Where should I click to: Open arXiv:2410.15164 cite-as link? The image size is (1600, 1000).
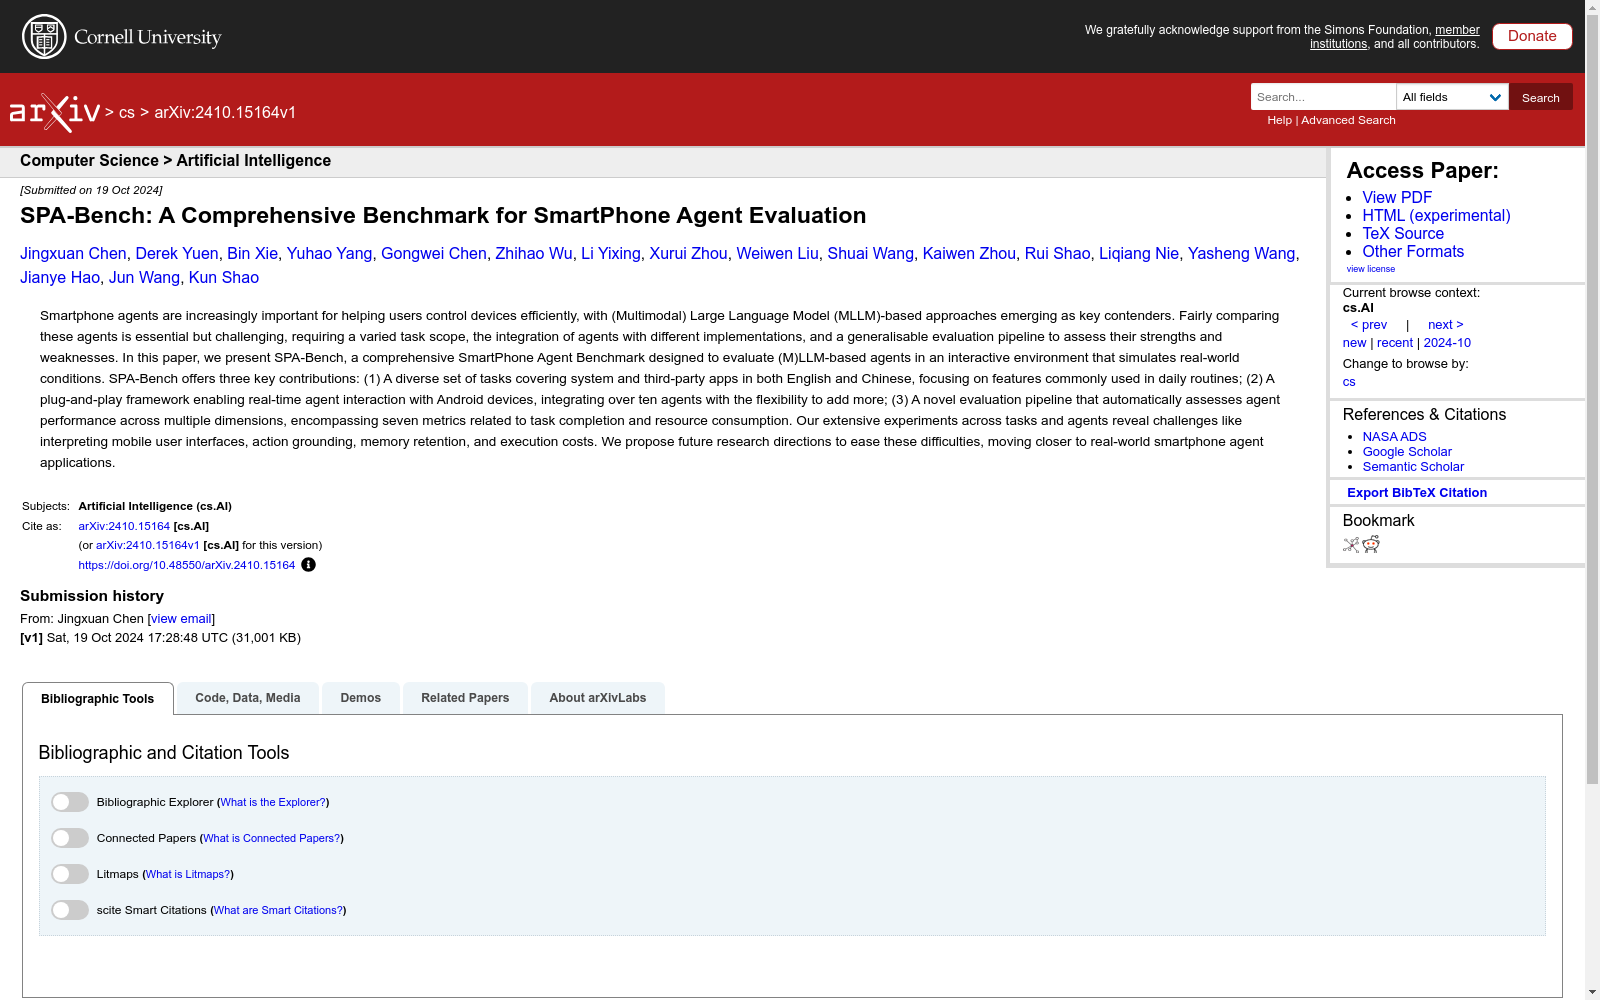(x=124, y=526)
